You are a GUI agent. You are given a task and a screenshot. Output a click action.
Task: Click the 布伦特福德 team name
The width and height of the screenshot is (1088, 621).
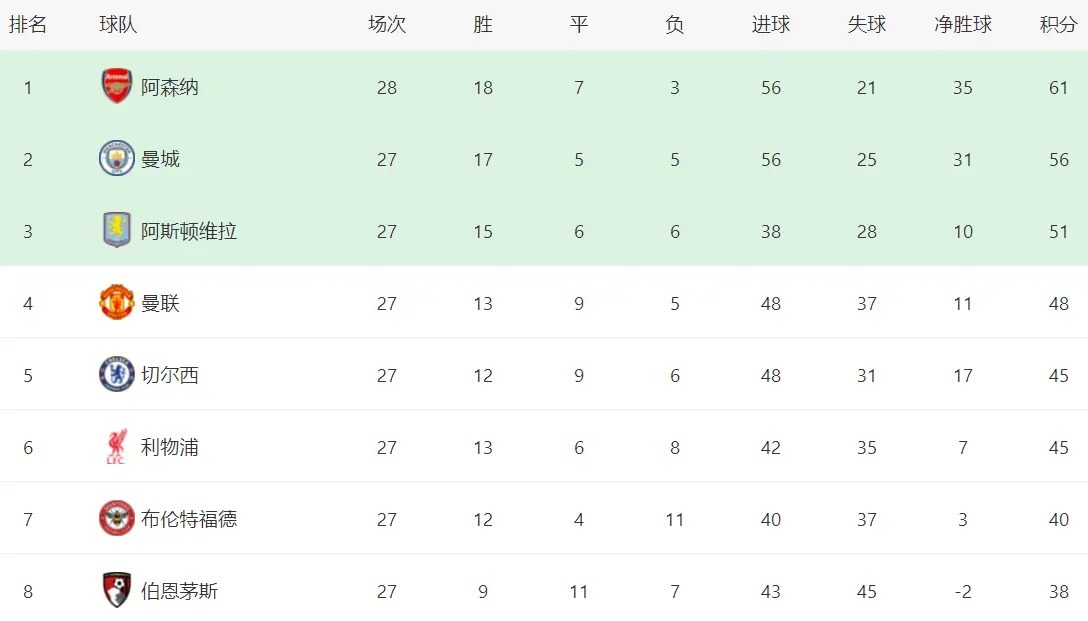189,519
